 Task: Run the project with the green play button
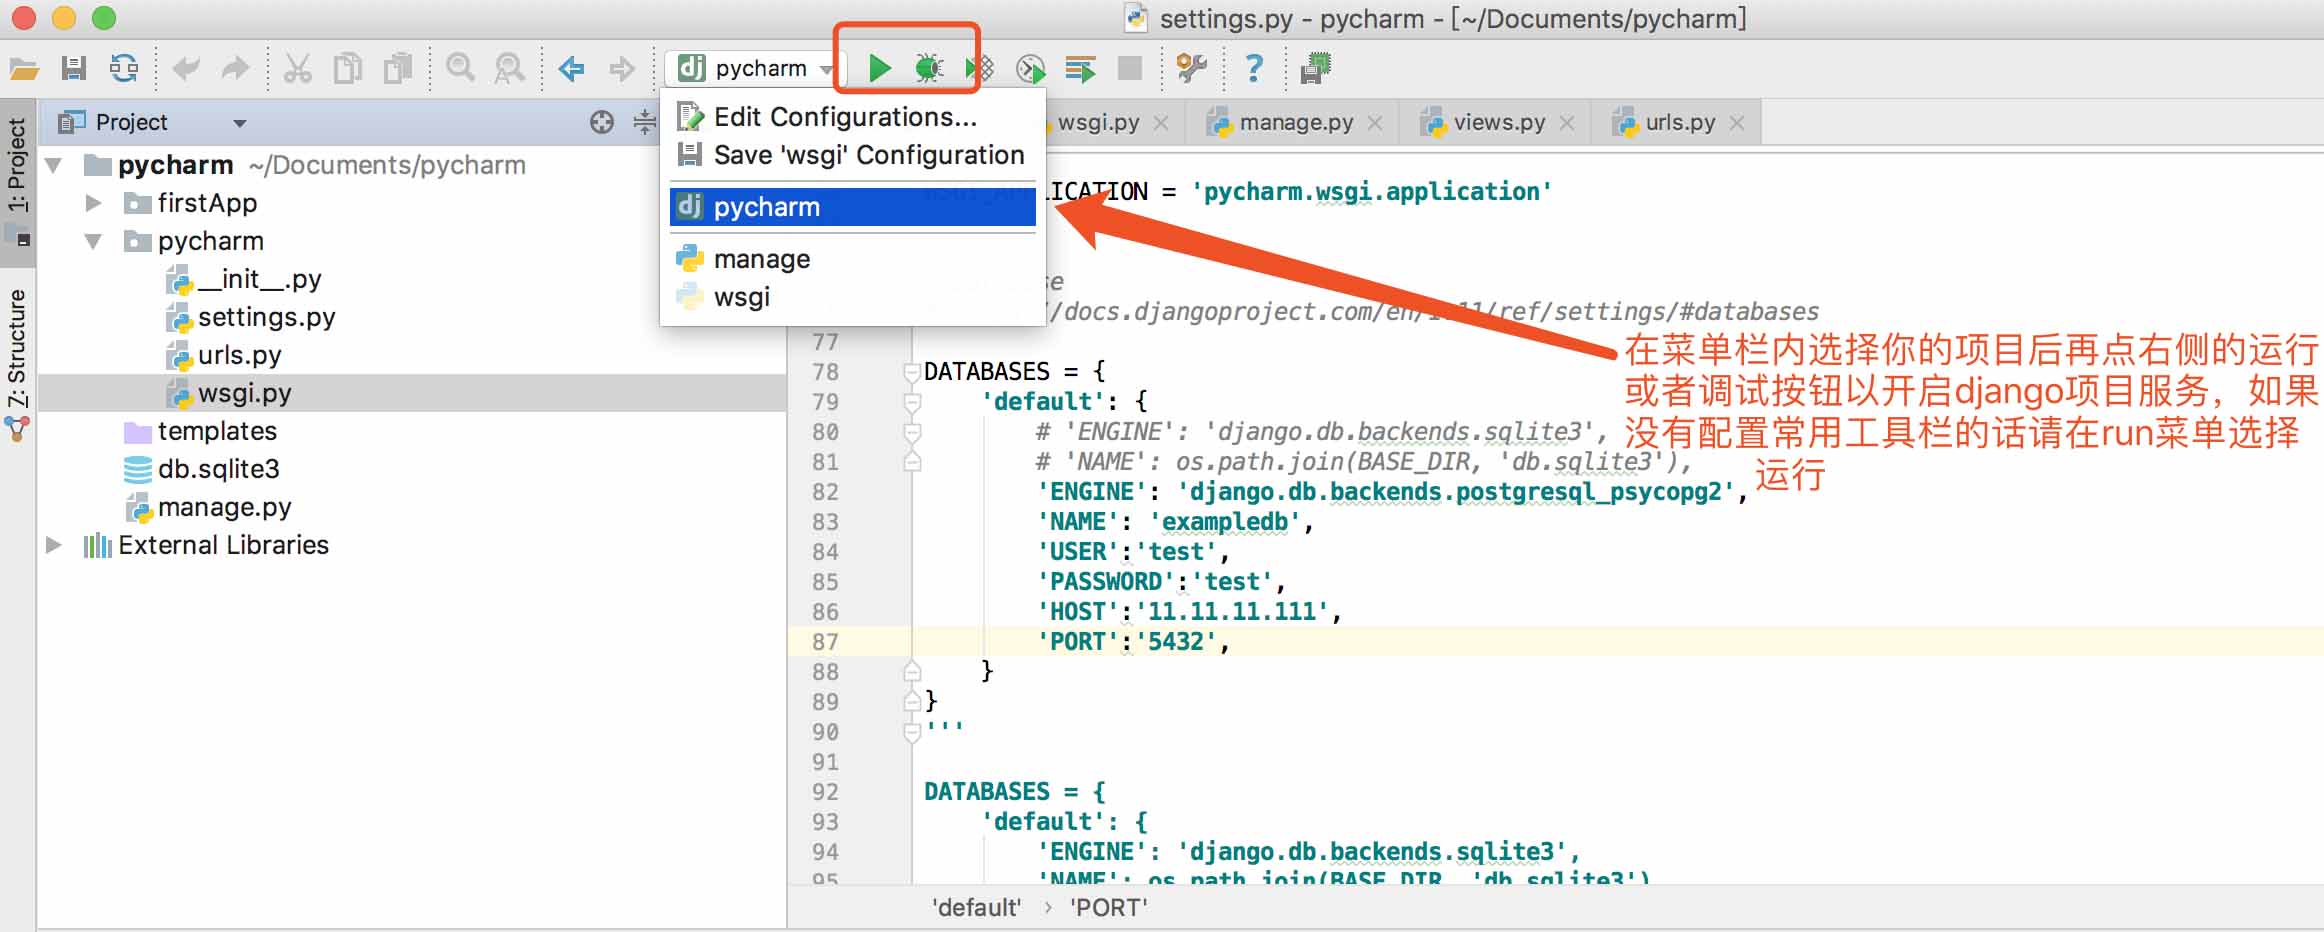(x=880, y=68)
